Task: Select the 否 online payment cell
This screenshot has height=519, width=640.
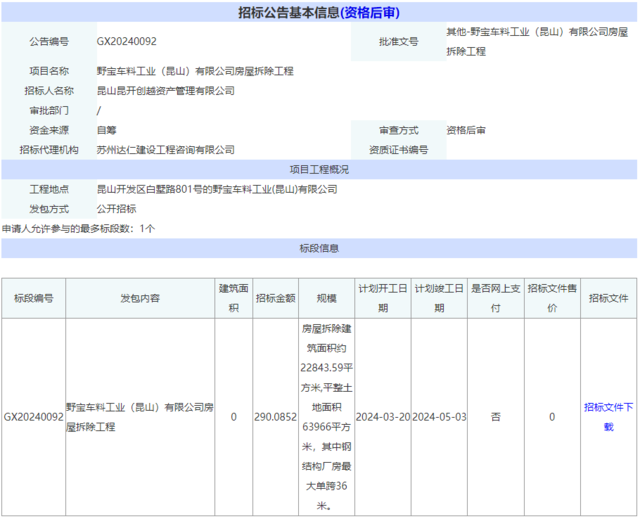Action: 495,417
